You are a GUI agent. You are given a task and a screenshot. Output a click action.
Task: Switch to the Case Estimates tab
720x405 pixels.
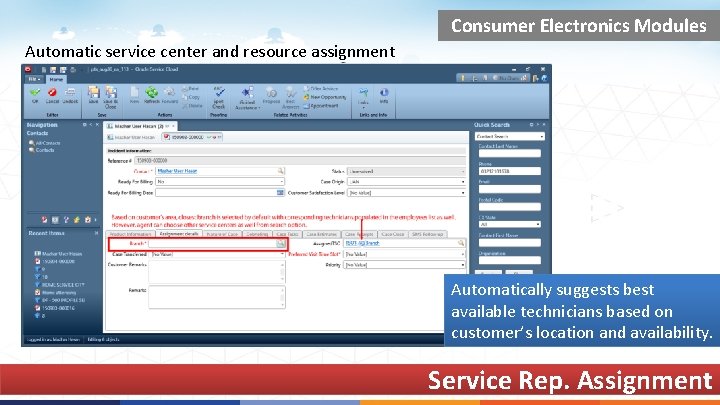click(x=321, y=234)
